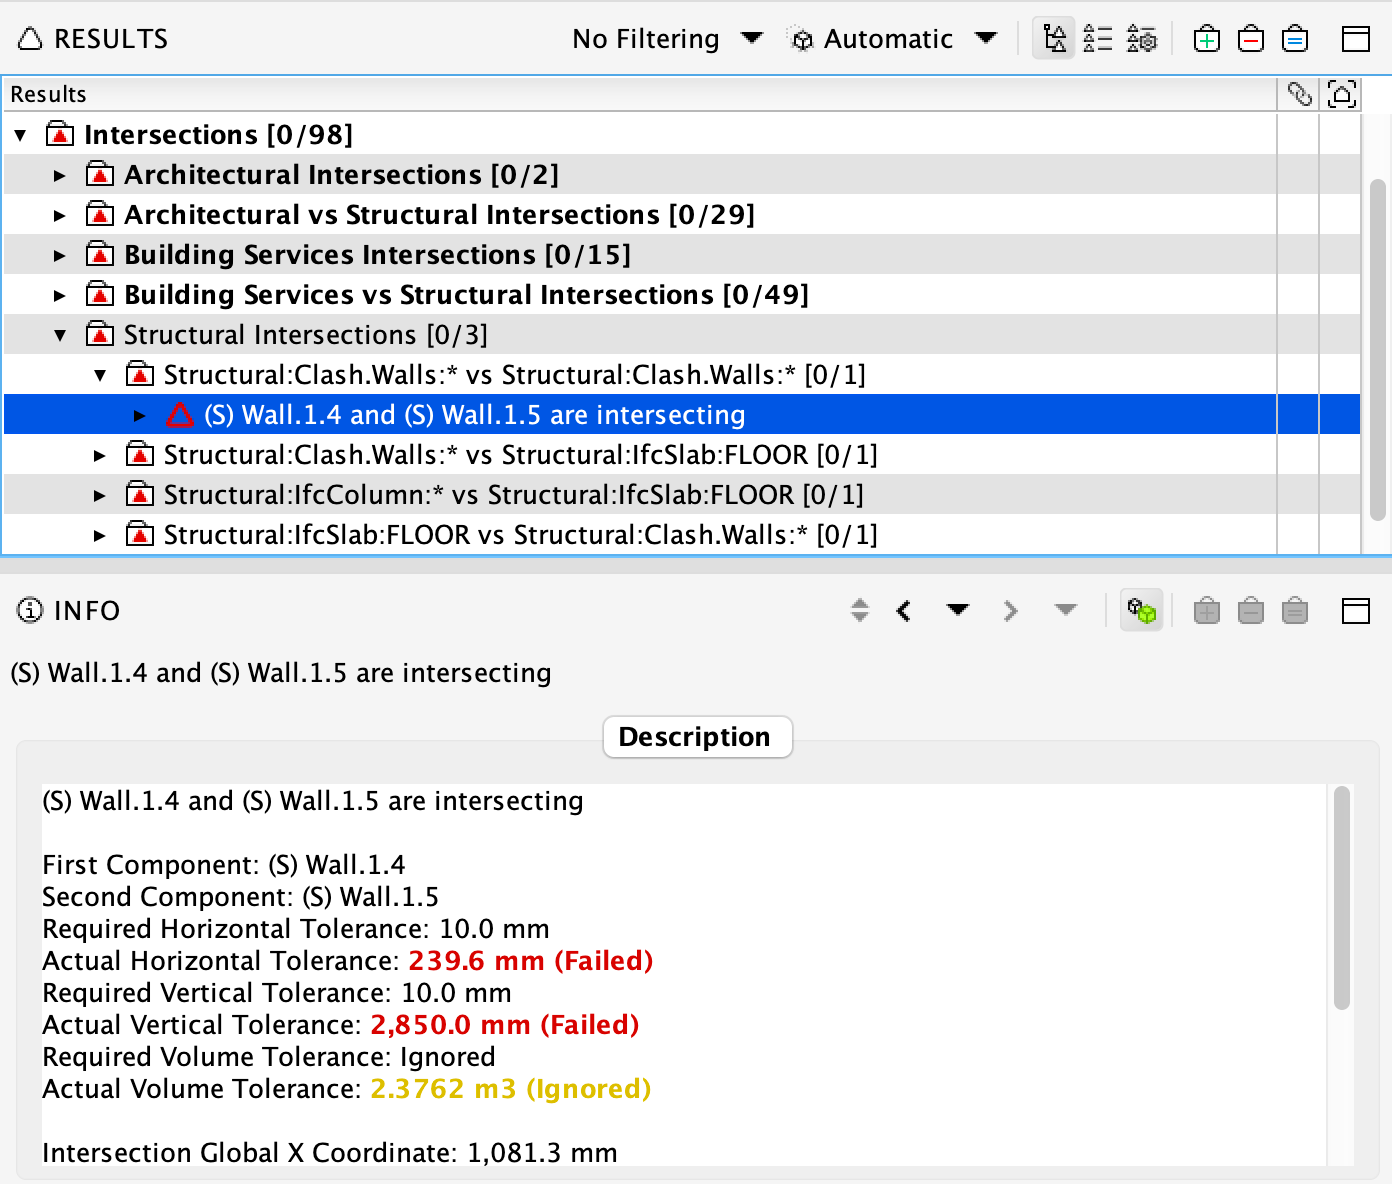The image size is (1392, 1184).
Task: Open the No Filtering dropdown
Action: (751, 39)
